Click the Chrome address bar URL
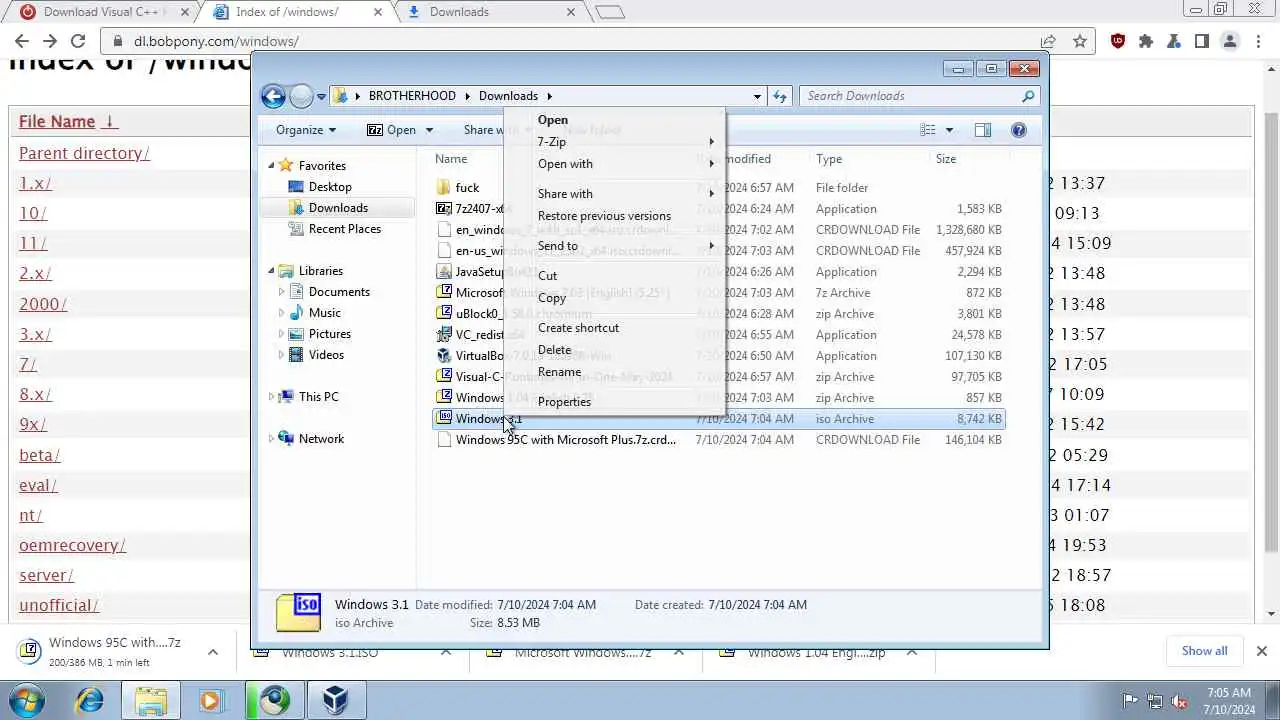This screenshot has width=1280, height=720. coord(216,41)
